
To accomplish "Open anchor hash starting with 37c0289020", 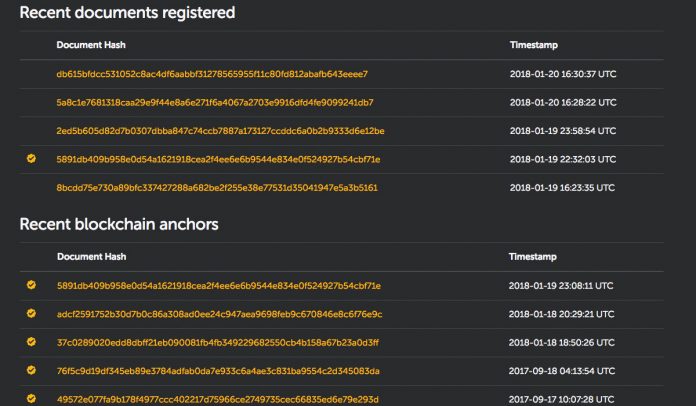I will (x=218, y=342).
